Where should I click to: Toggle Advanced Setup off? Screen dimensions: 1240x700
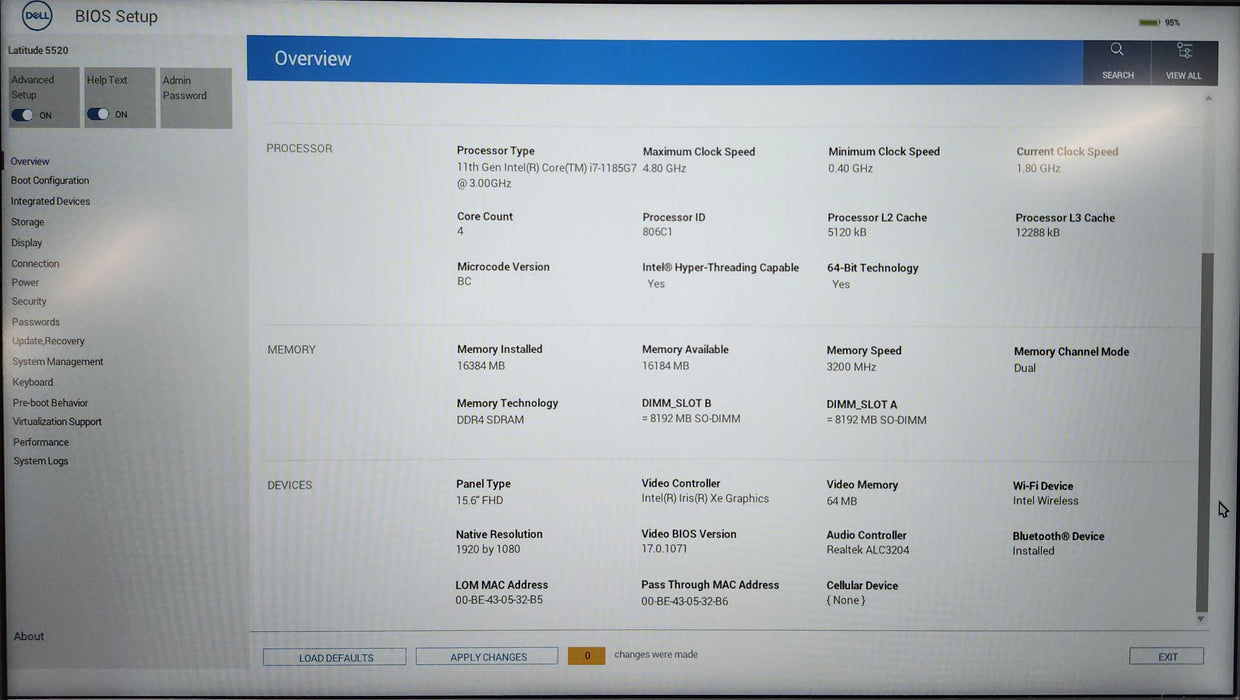pyautogui.click(x=22, y=114)
